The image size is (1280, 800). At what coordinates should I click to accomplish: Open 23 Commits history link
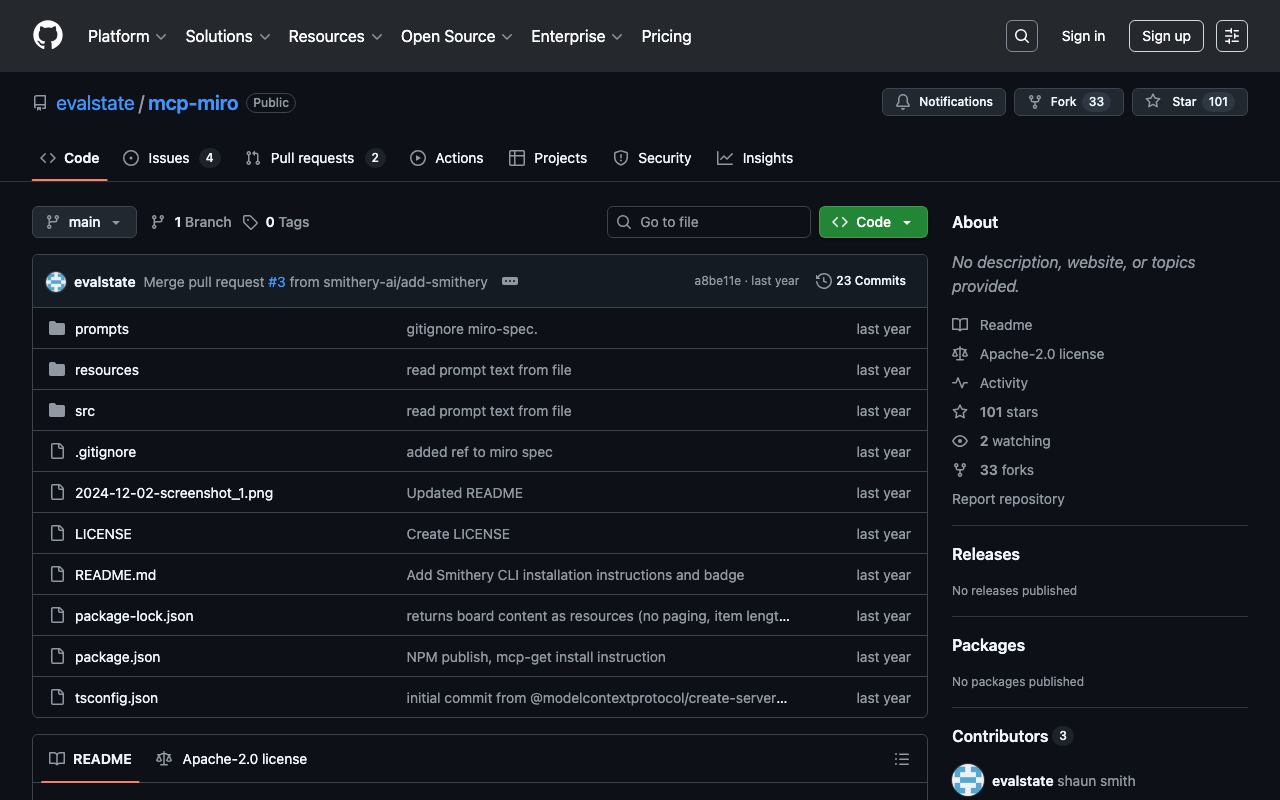[x=861, y=281]
